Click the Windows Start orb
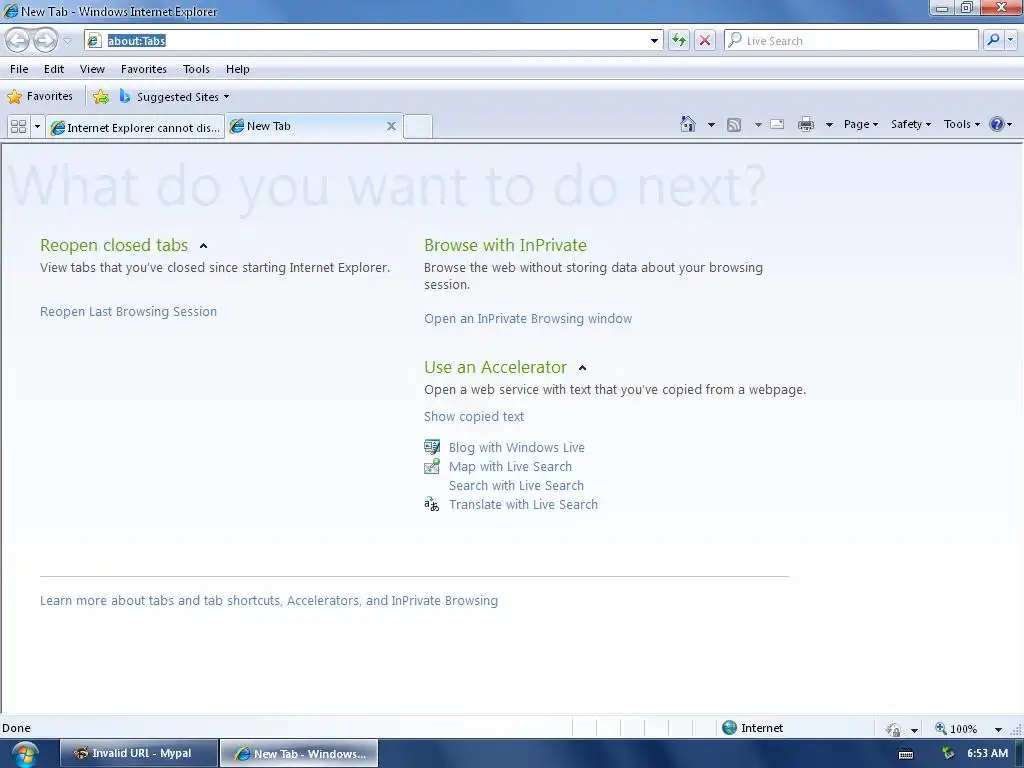The image size is (1024, 768). pyautogui.click(x=25, y=754)
